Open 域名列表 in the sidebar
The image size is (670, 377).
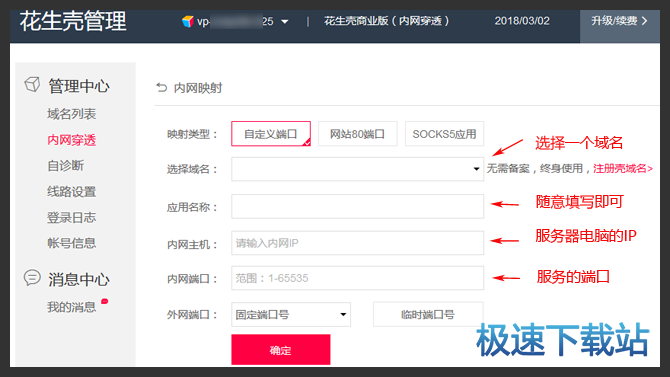pos(71,114)
